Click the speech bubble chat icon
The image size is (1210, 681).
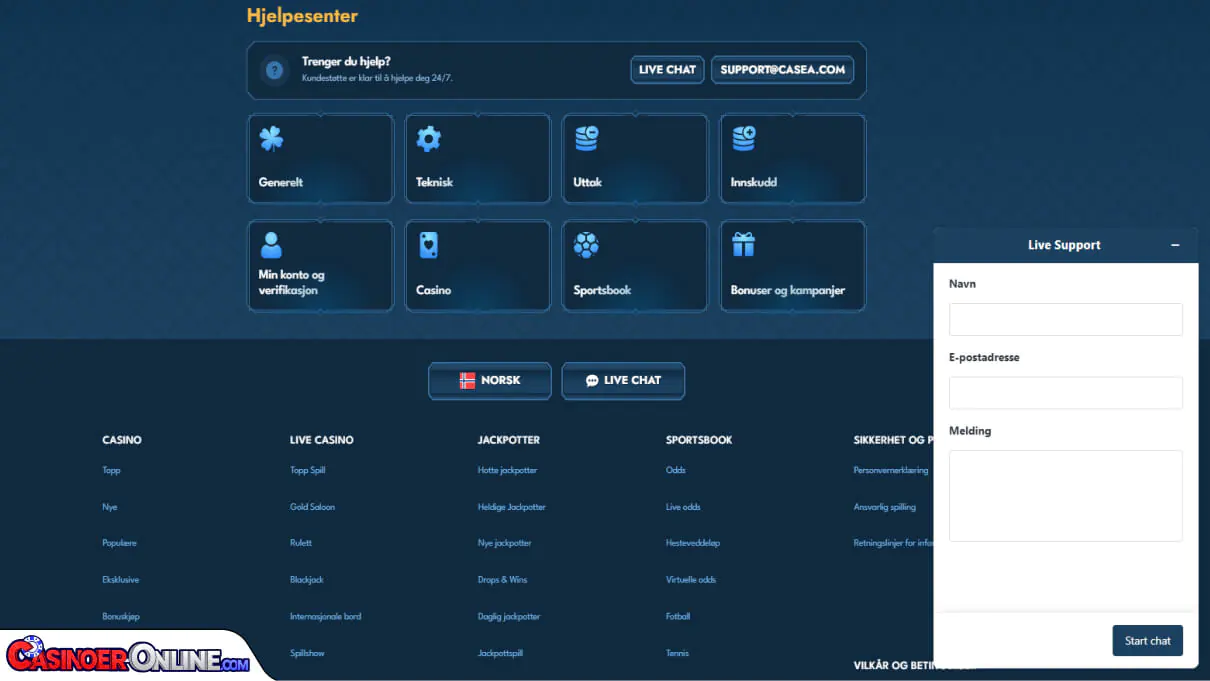click(x=593, y=380)
